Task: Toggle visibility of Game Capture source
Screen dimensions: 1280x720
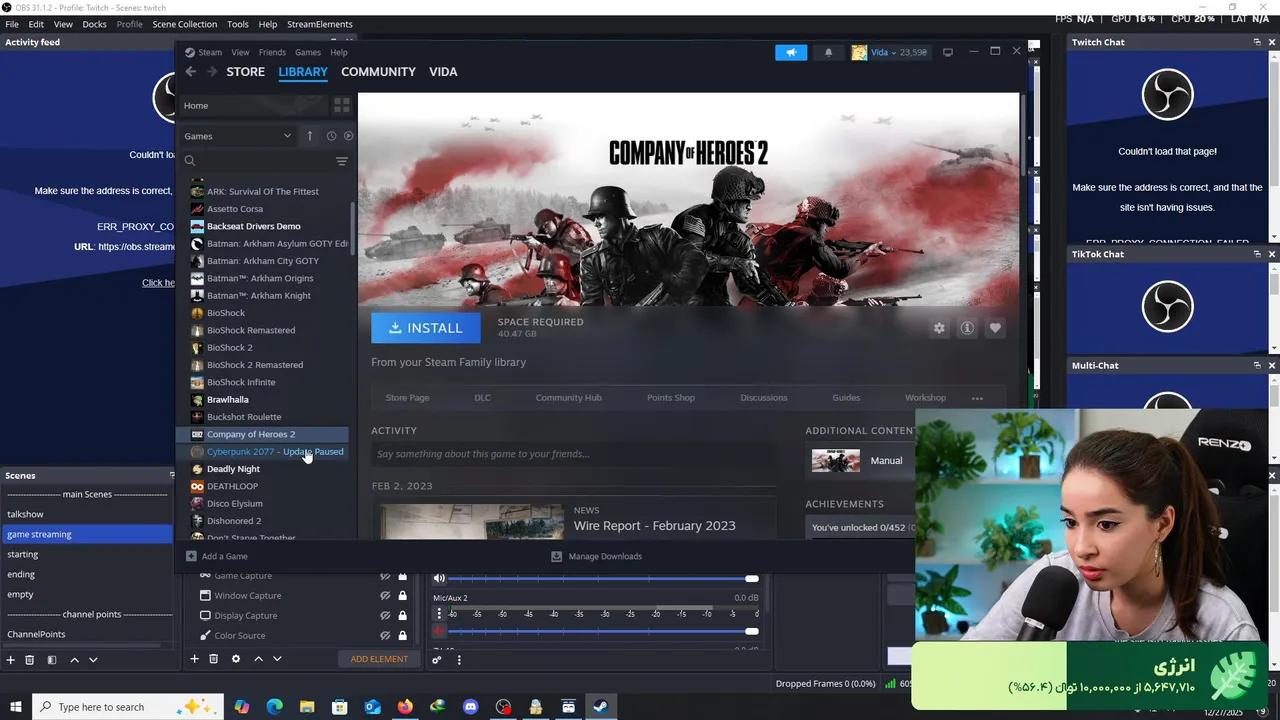Action: coord(385,576)
